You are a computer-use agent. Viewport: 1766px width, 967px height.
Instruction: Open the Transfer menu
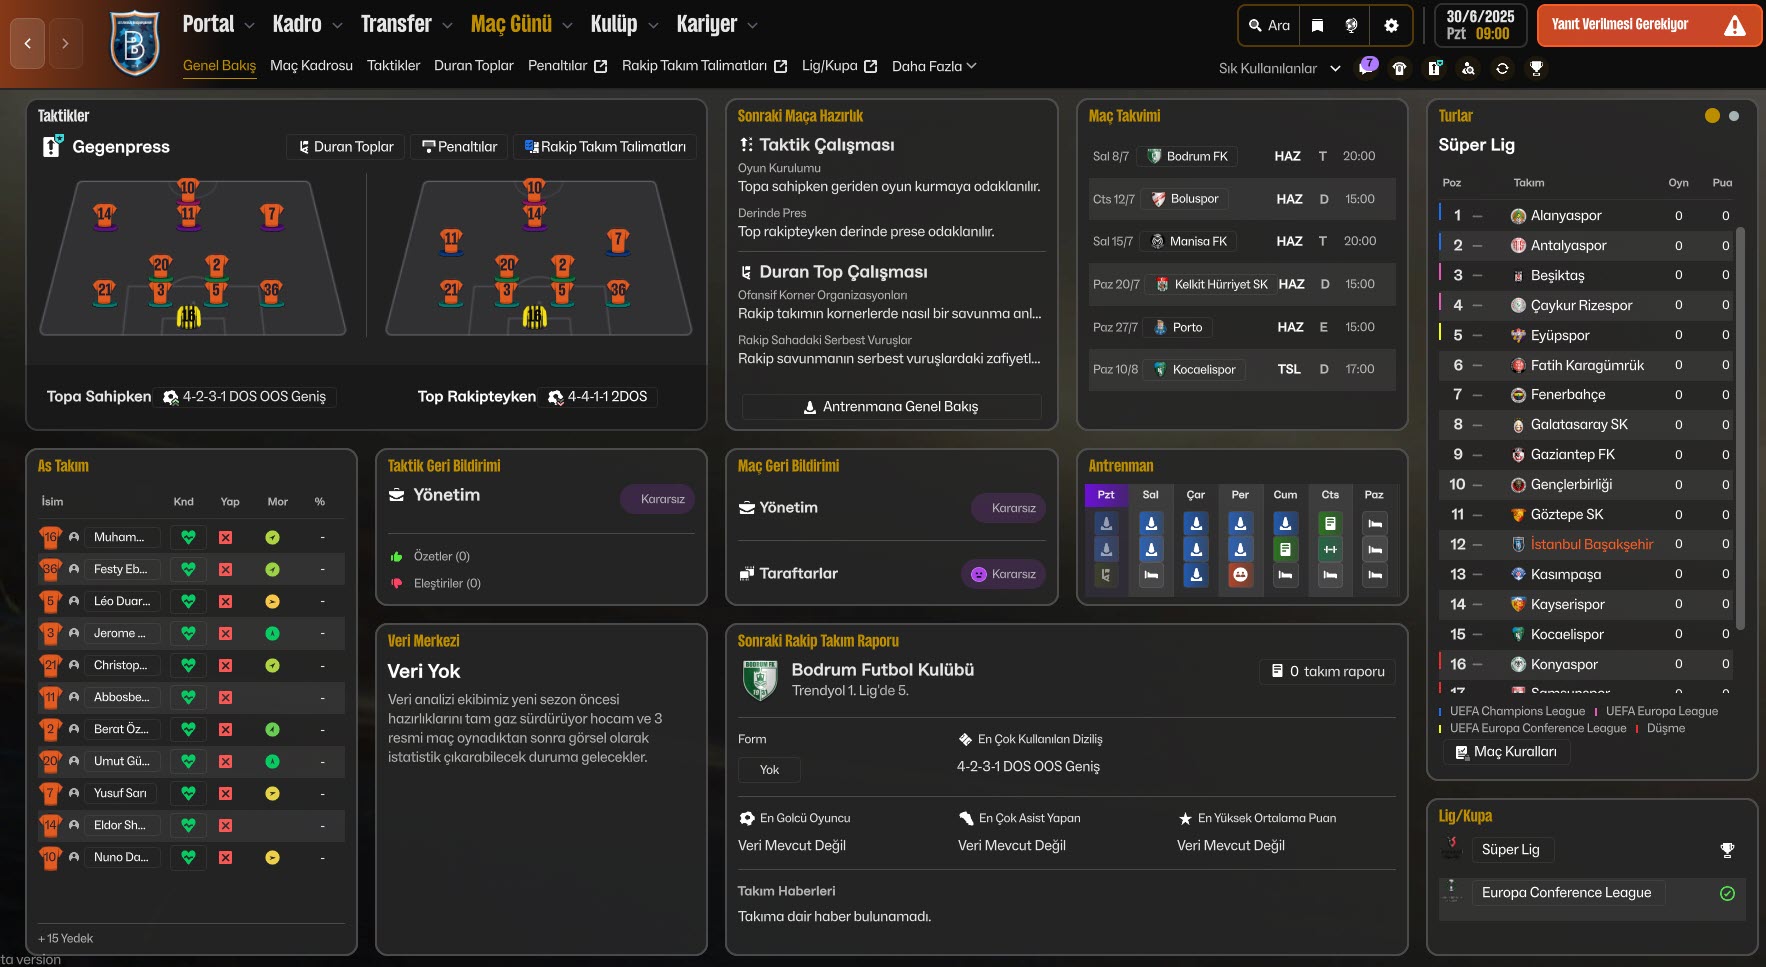click(396, 25)
